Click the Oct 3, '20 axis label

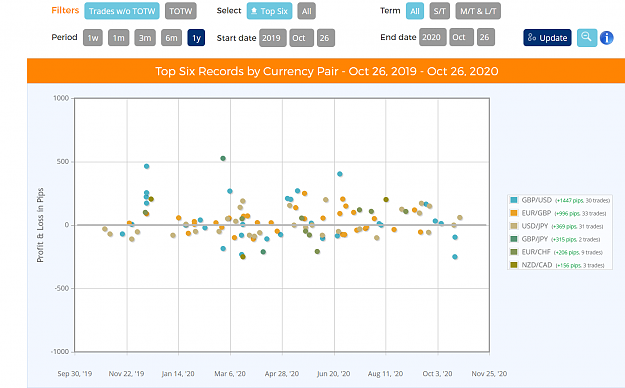[x=437, y=374]
